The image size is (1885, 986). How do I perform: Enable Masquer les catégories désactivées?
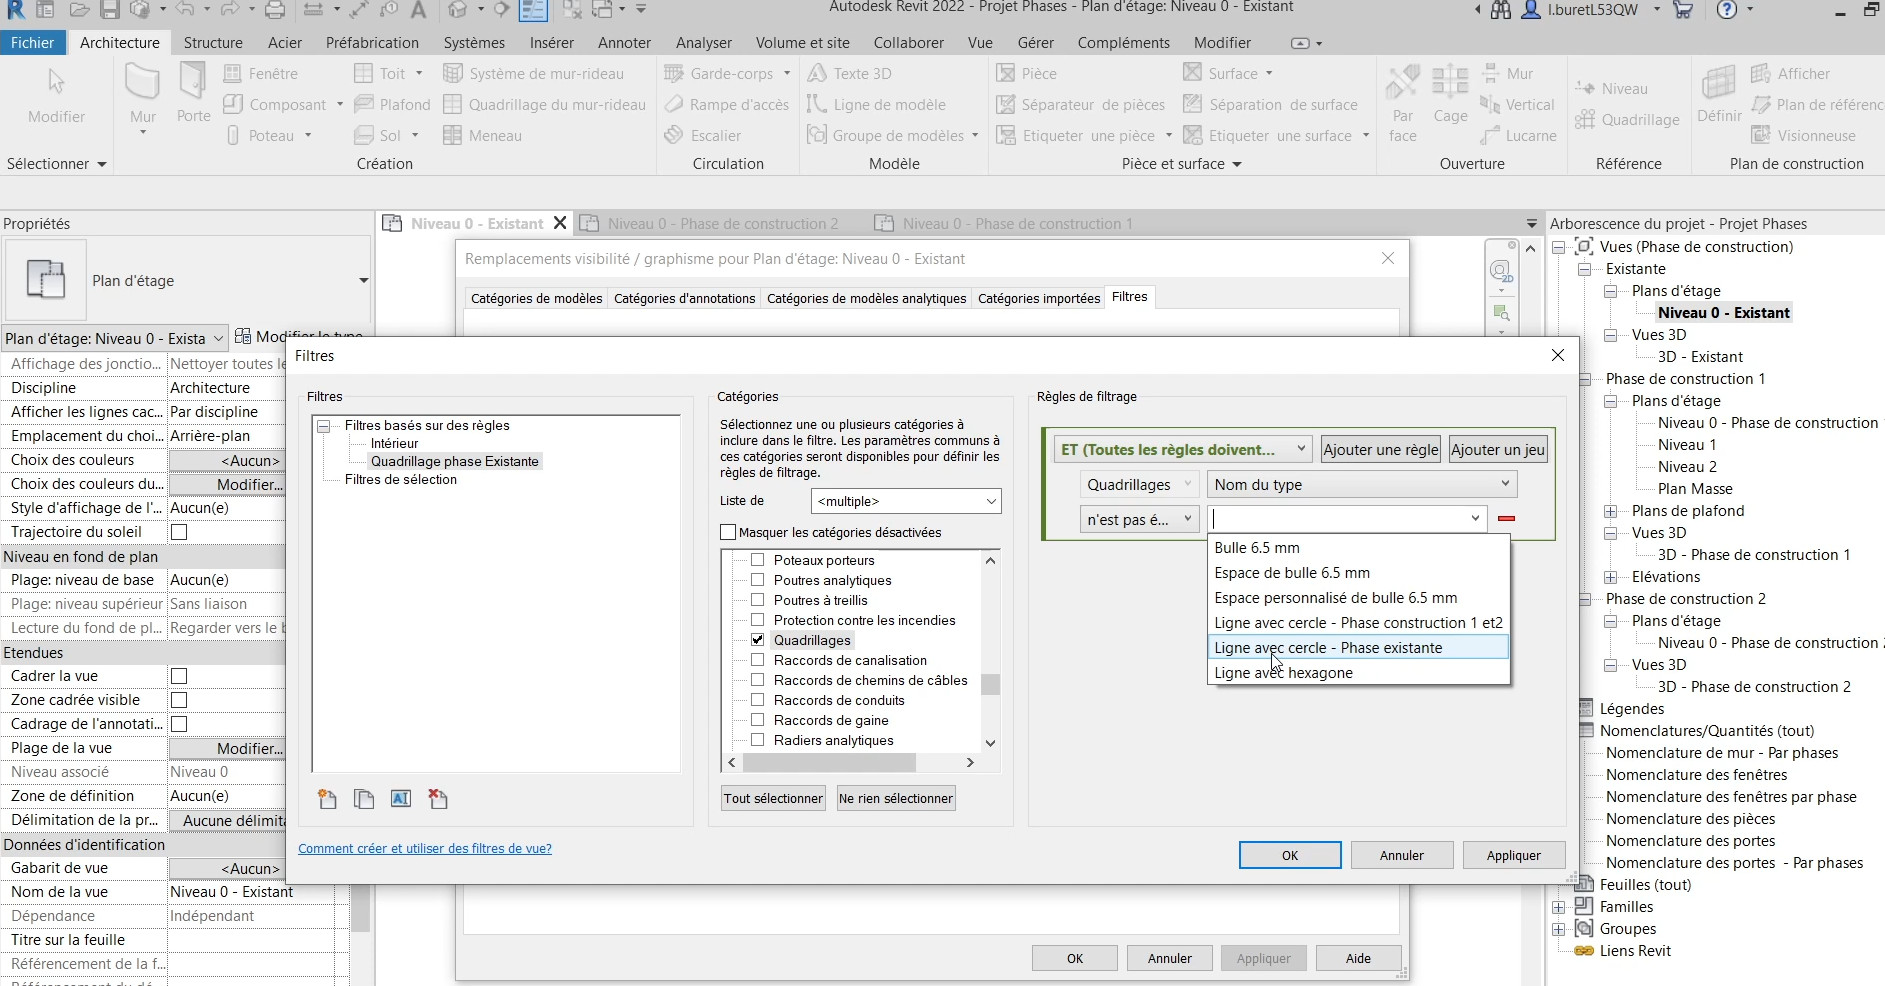coord(728,532)
